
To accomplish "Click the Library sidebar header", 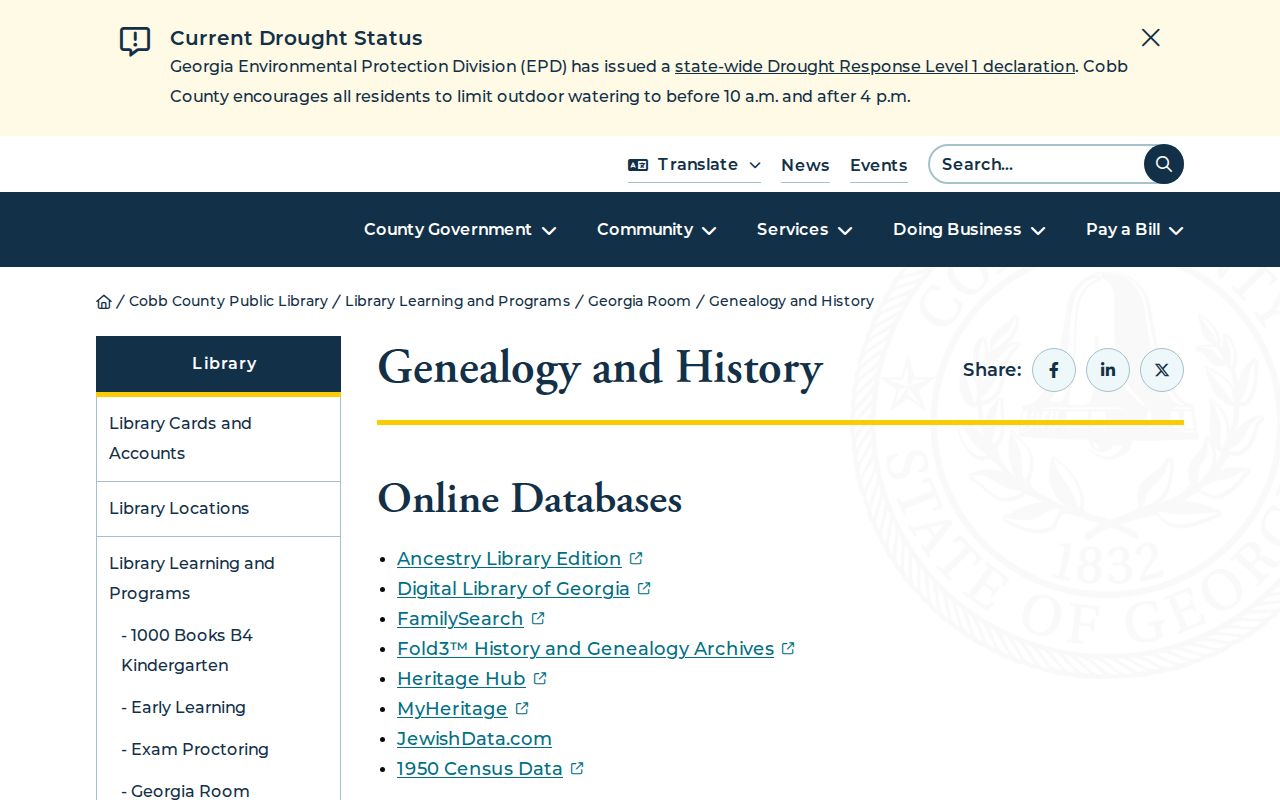I will point(218,364).
